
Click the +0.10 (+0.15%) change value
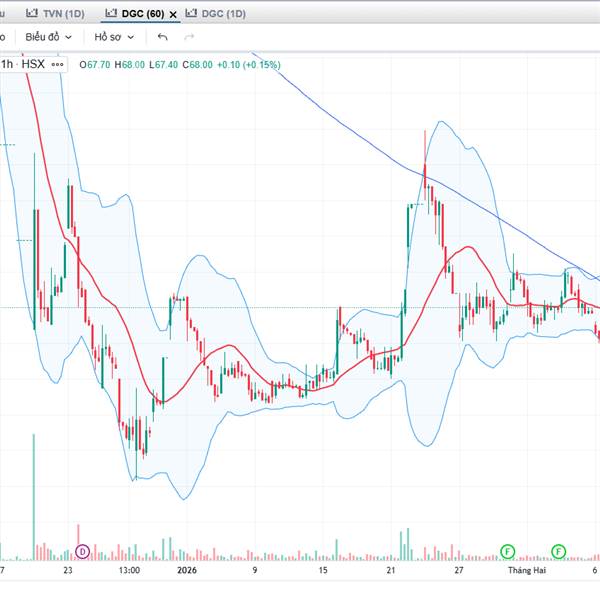[x=249, y=65]
